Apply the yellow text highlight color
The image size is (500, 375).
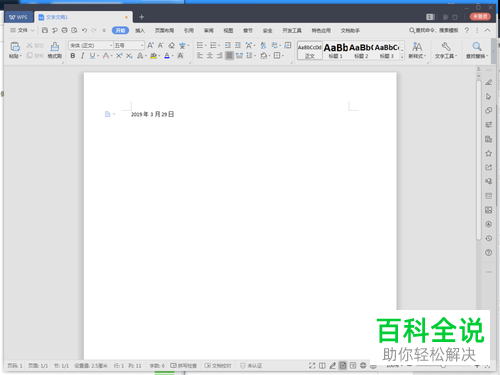pyautogui.click(x=153, y=56)
